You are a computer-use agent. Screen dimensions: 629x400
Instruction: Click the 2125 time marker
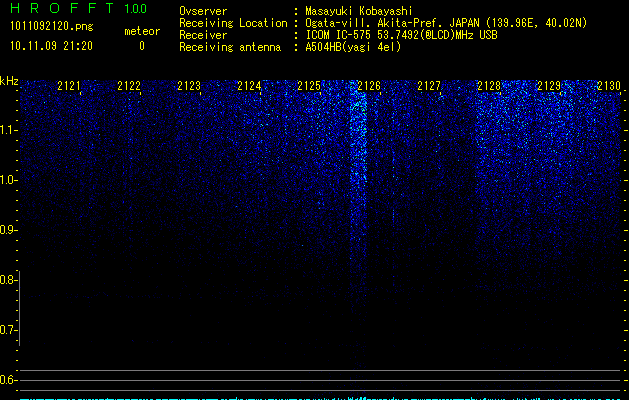click(x=309, y=85)
